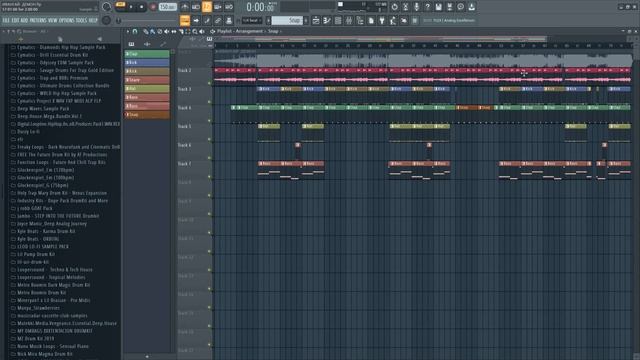Image resolution: width=640 pixels, height=360 pixels.
Task: Select the 'Snare' pattern in picker
Action: click(147, 80)
